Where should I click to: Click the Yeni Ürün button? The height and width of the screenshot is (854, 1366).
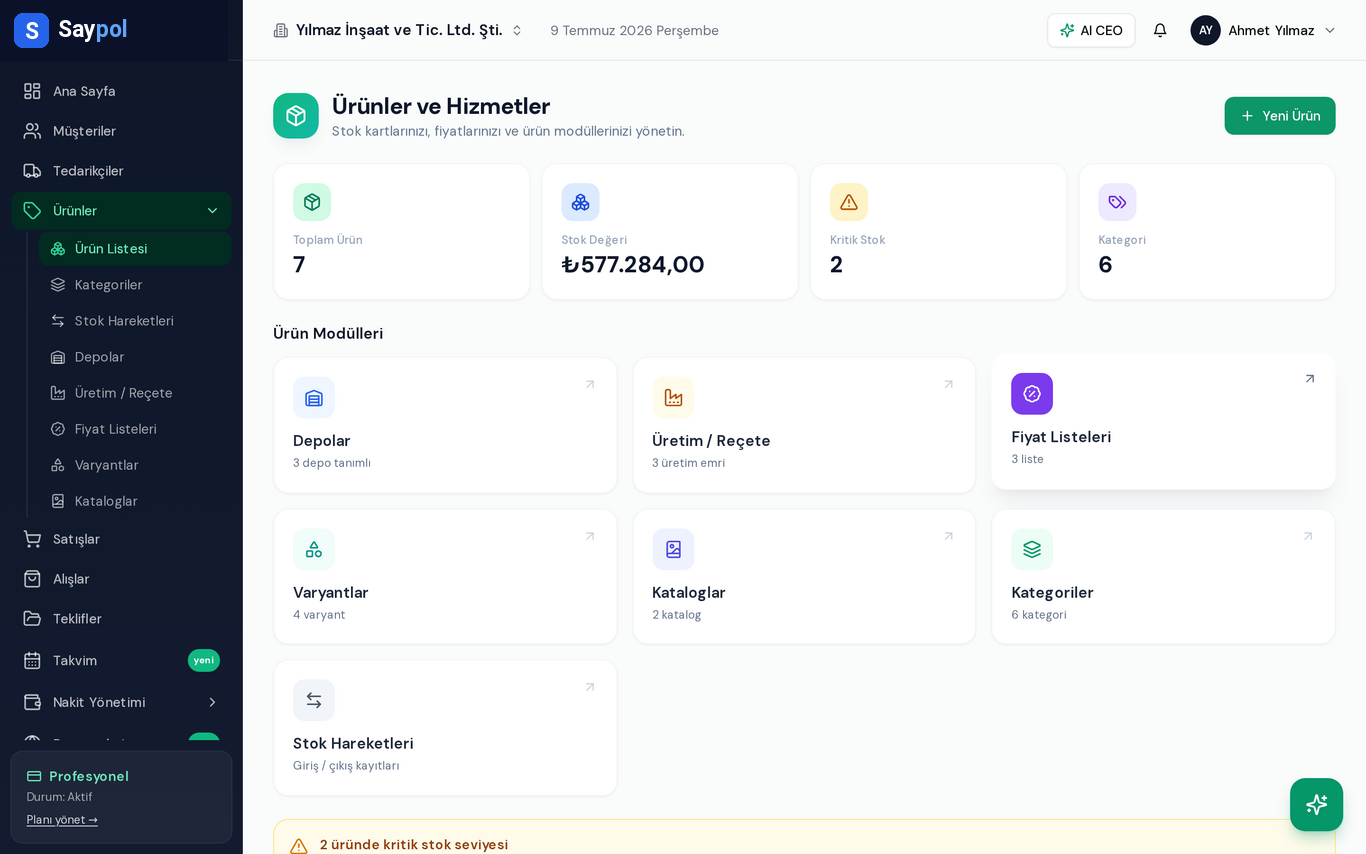pos(1280,116)
